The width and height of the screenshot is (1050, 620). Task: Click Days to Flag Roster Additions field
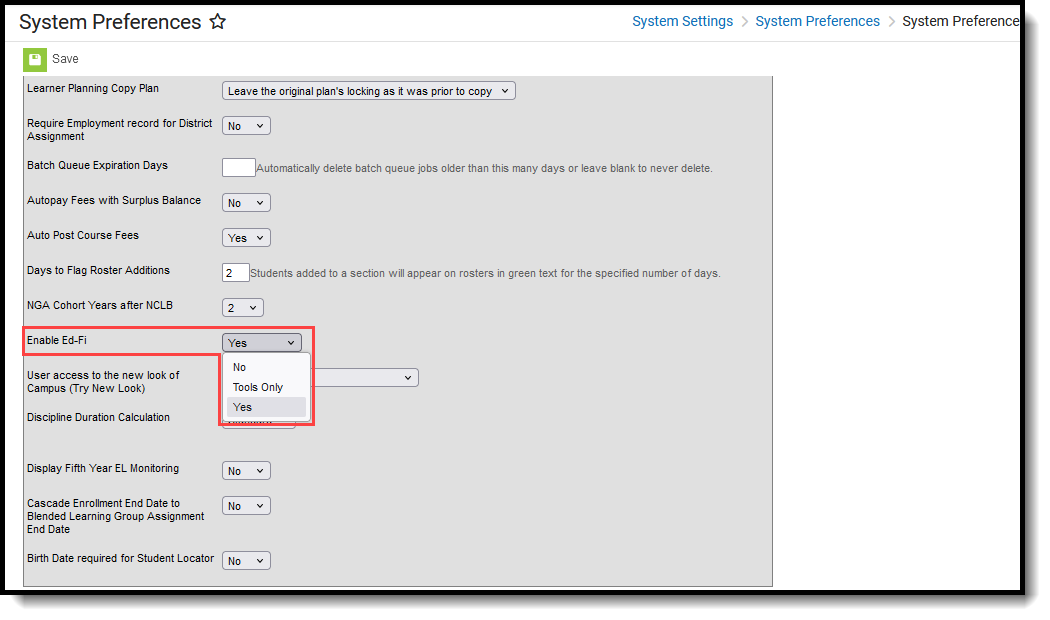[236, 273]
